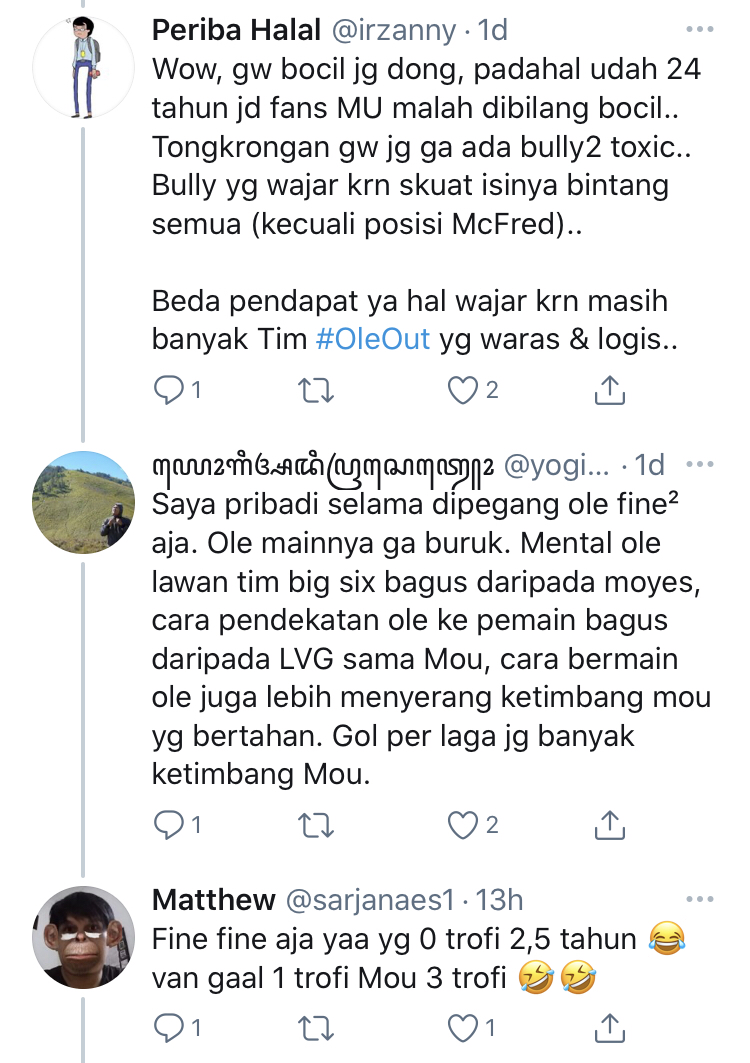
Task: Click the retweet icon under @yogi's reply
Action: (x=316, y=824)
